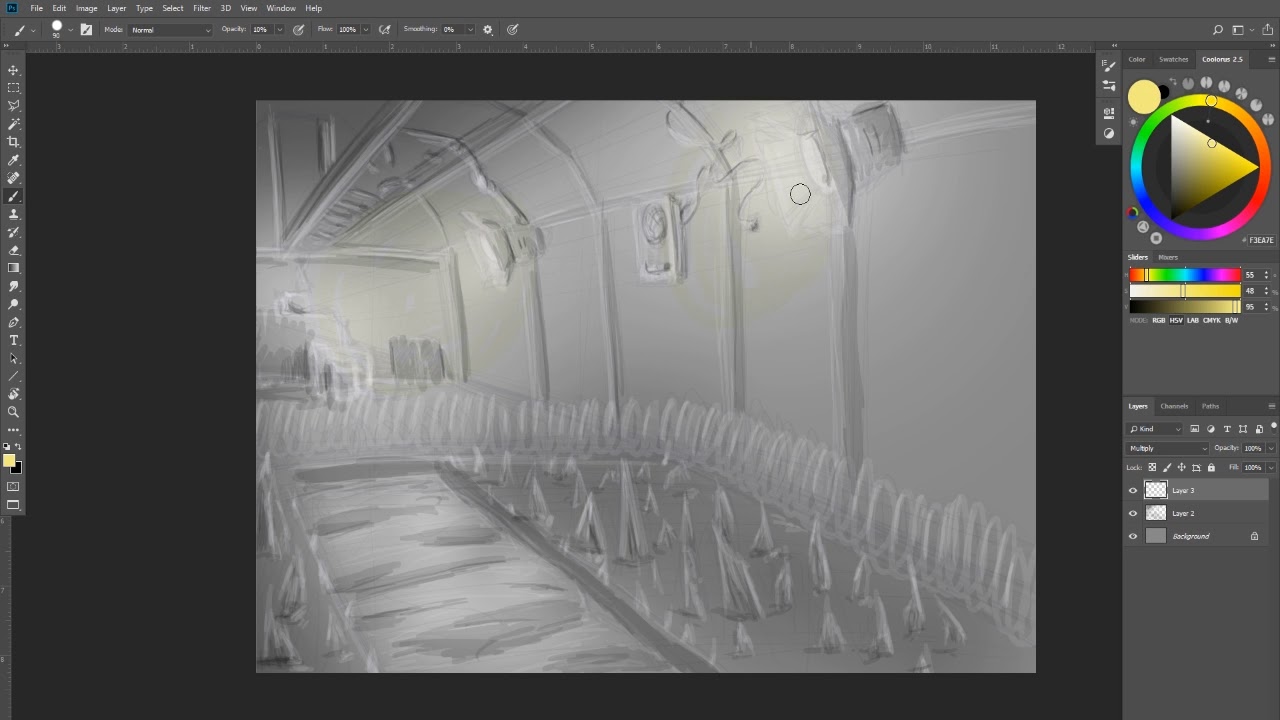Open the Filter menu
The width and height of the screenshot is (1280, 720).
(202, 8)
